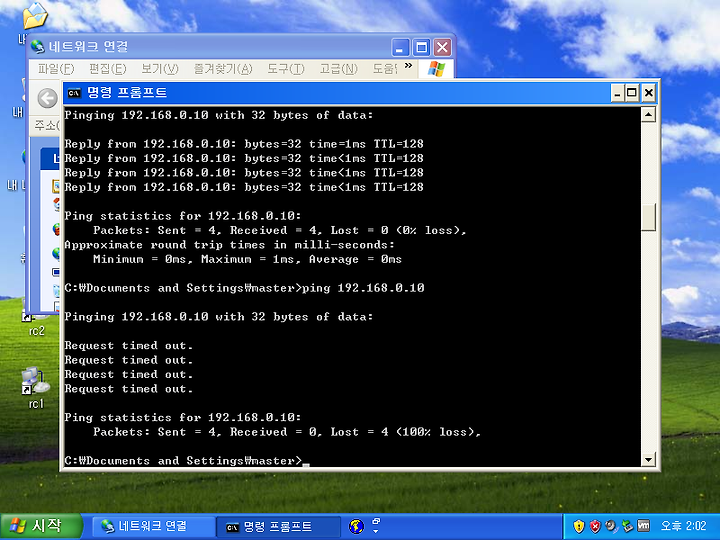Click the 'time=1ms TTL=128' reply line
This screenshot has width=720, height=540.
pyautogui.click(x=244, y=144)
